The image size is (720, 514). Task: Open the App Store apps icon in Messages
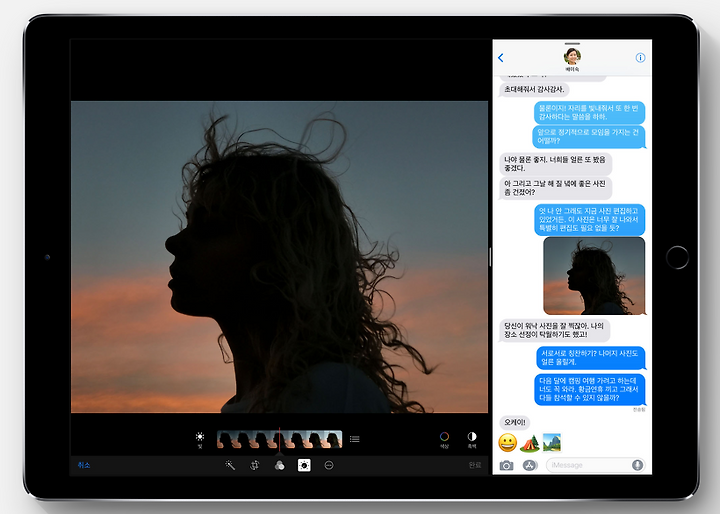click(529, 465)
